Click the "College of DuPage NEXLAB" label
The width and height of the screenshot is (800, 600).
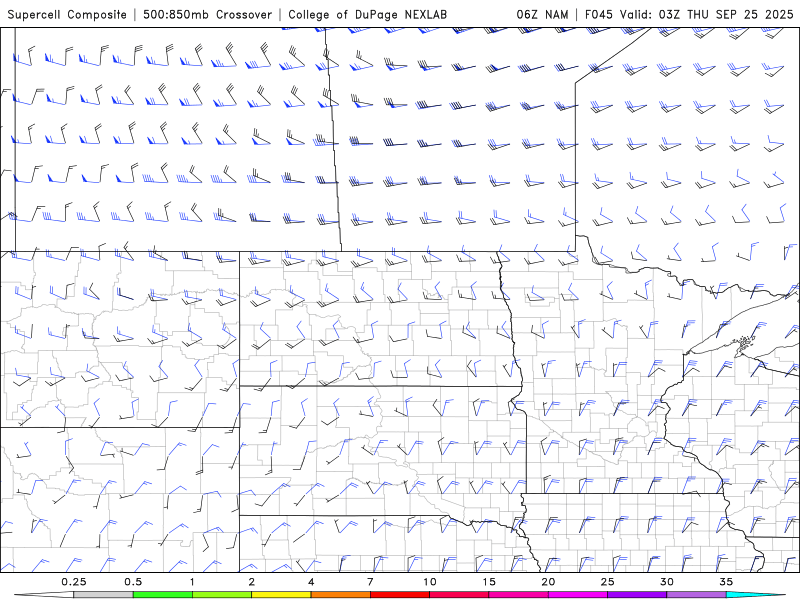pyautogui.click(x=367, y=14)
